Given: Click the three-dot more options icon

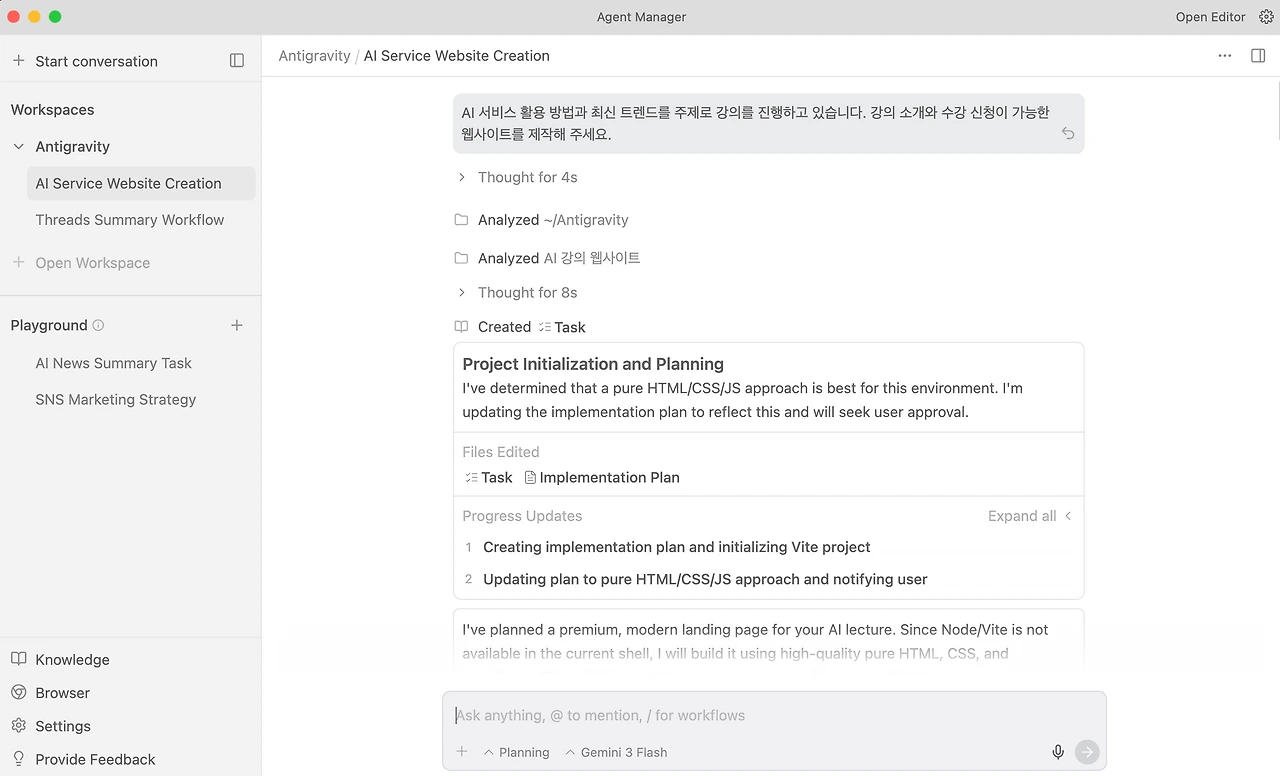Looking at the screenshot, I should pyautogui.click(x=1225, y=56).
